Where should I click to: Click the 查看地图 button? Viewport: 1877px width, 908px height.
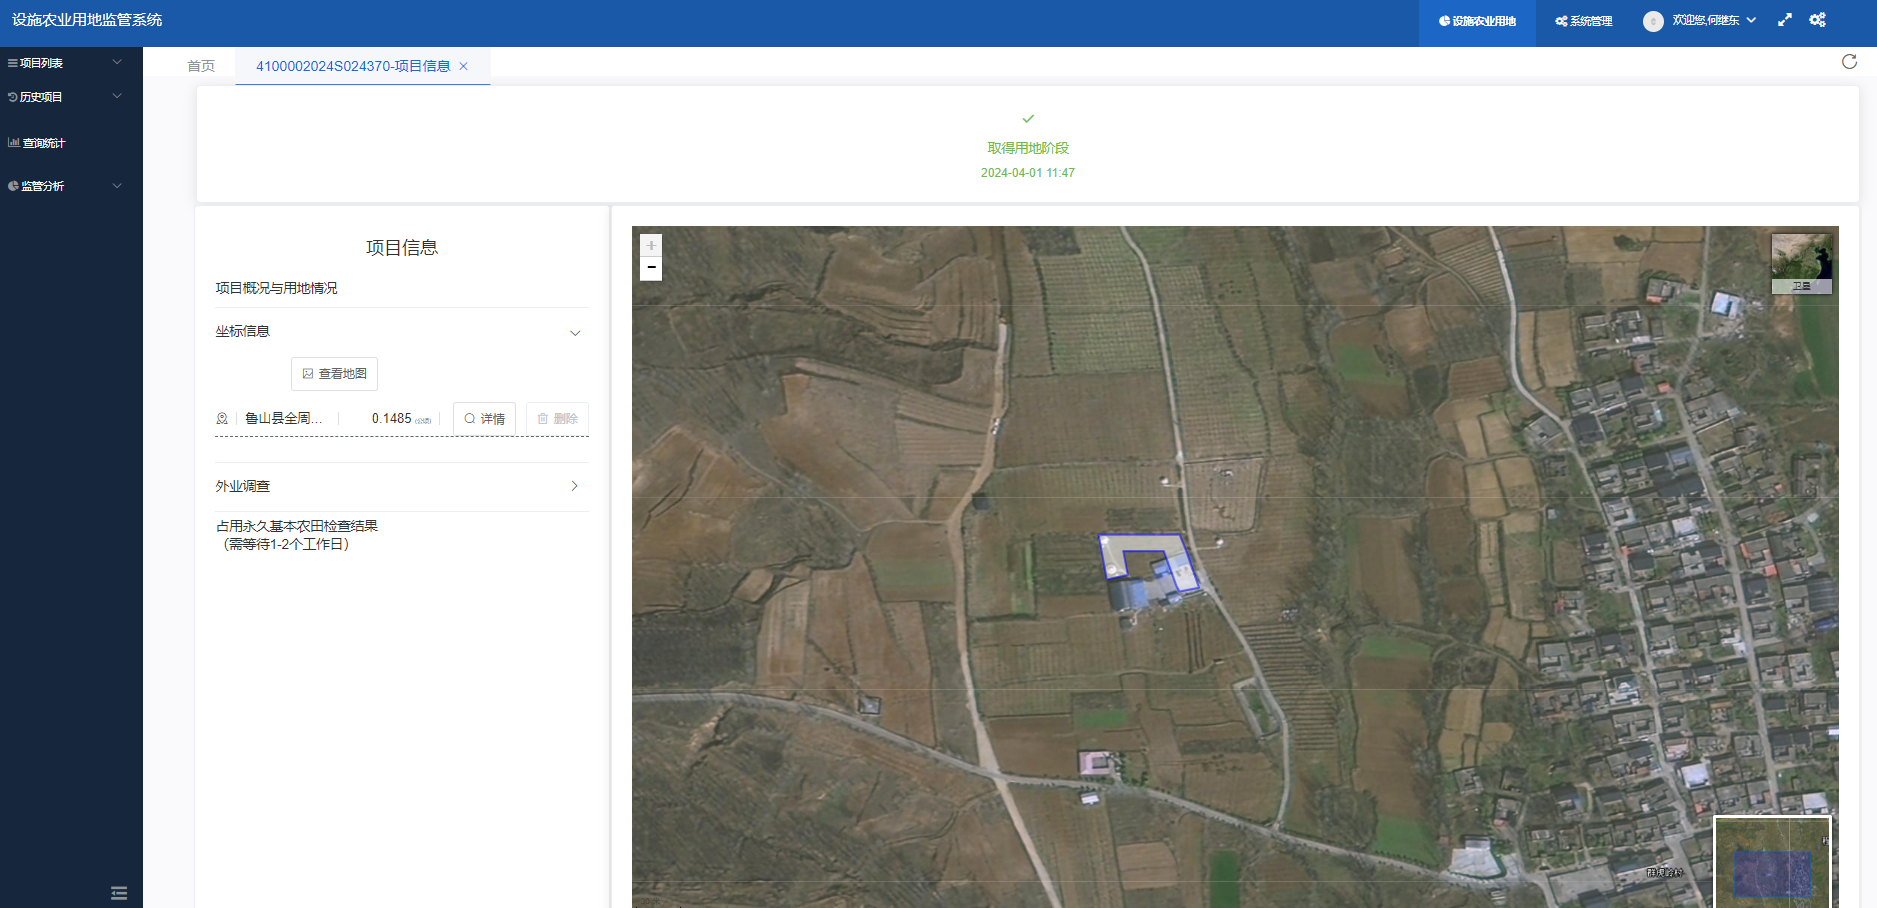[334, 374]
